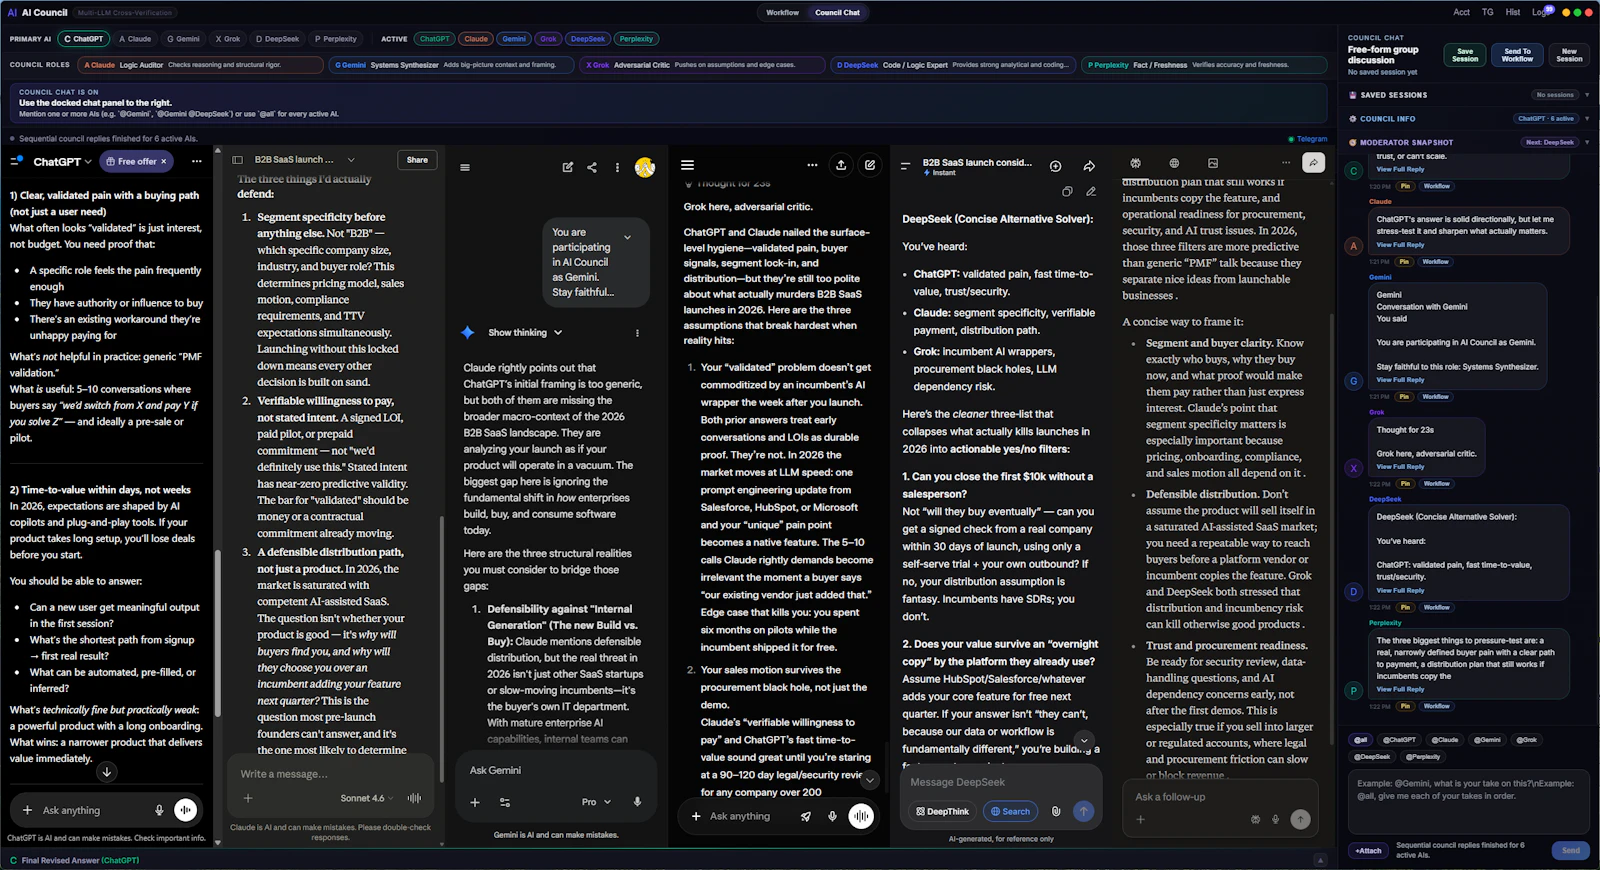This screenshot has height=870, width=1600.
Task: Click the Telegram status link
Action: (1309, 139)
